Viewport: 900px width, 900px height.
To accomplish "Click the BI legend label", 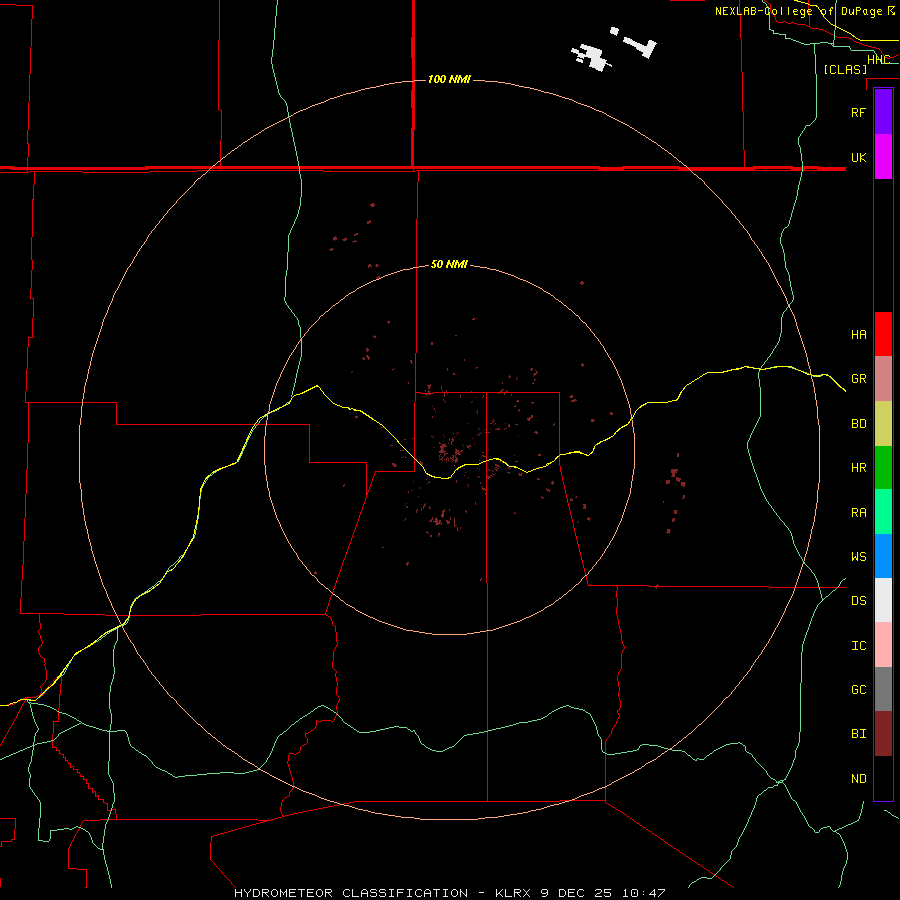I will pyautogui.click(x=858, y=734).
